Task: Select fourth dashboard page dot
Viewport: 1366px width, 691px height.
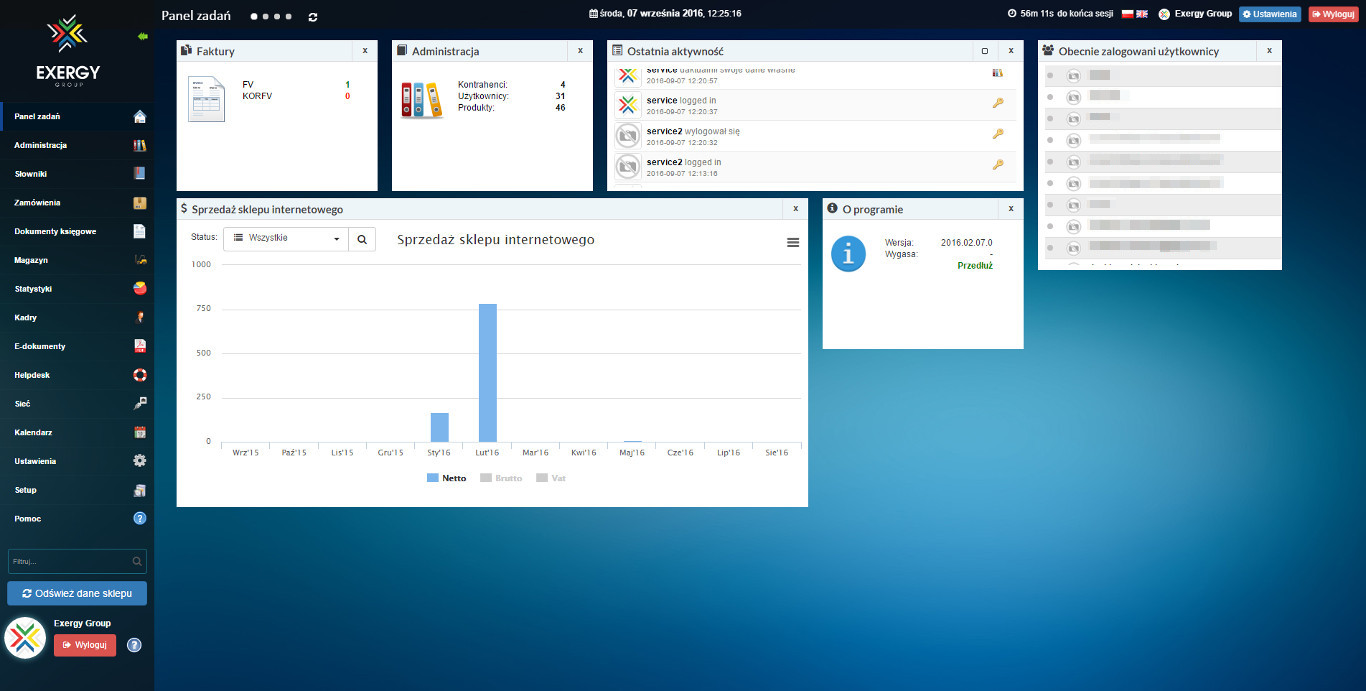Action: 289,17
